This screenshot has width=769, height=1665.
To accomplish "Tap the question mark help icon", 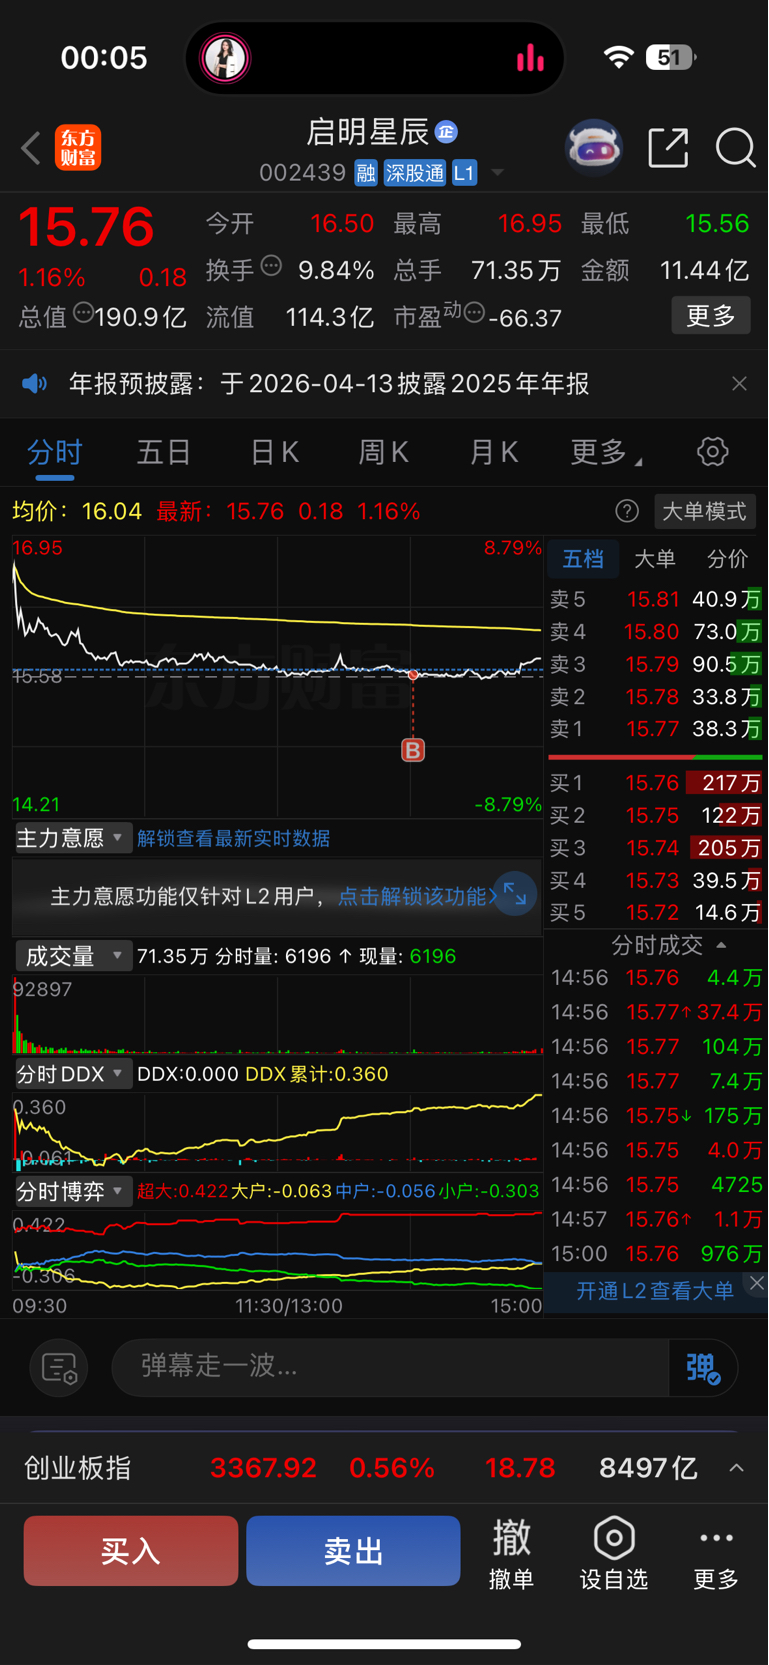I will pyautogui.click(x=627, y=512).
